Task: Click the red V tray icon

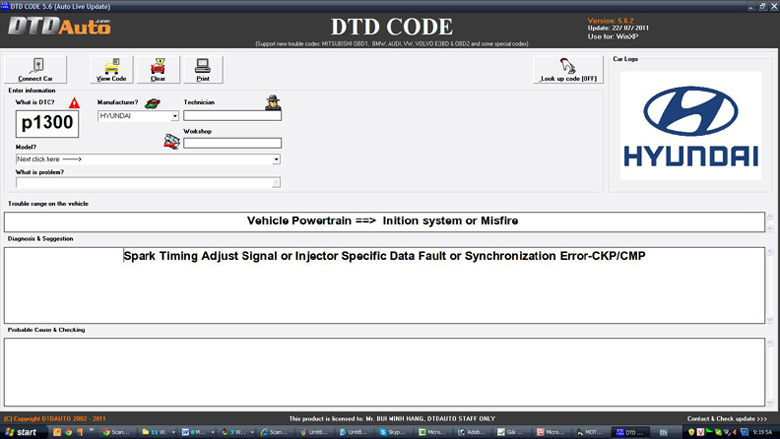Action: 700,432
